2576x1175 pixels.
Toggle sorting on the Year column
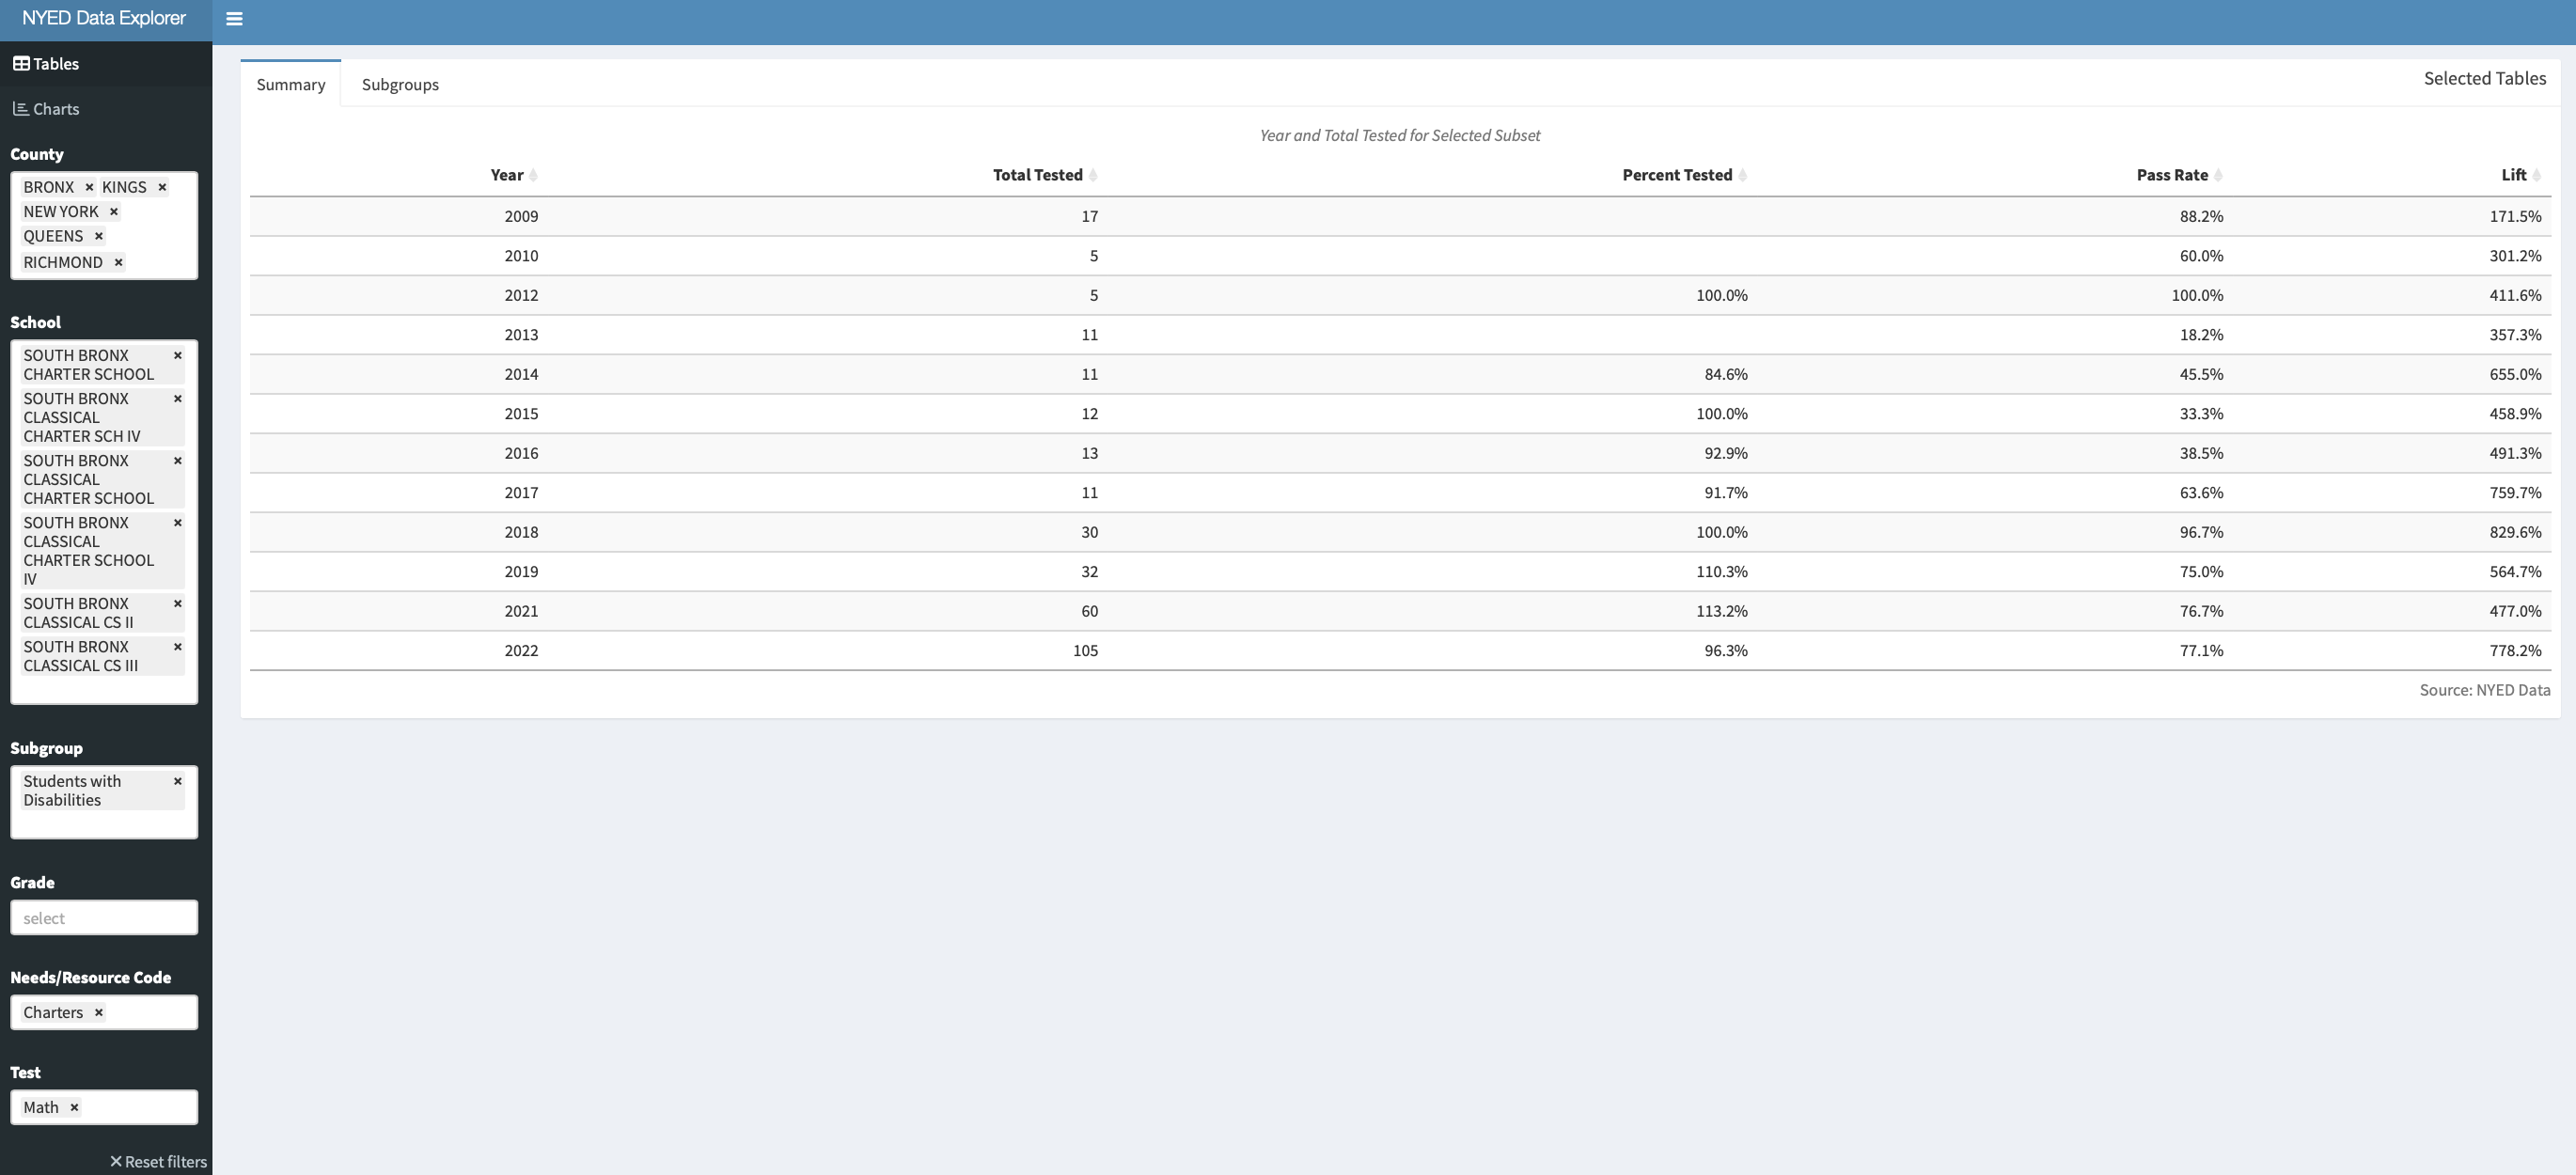[510, 174]
